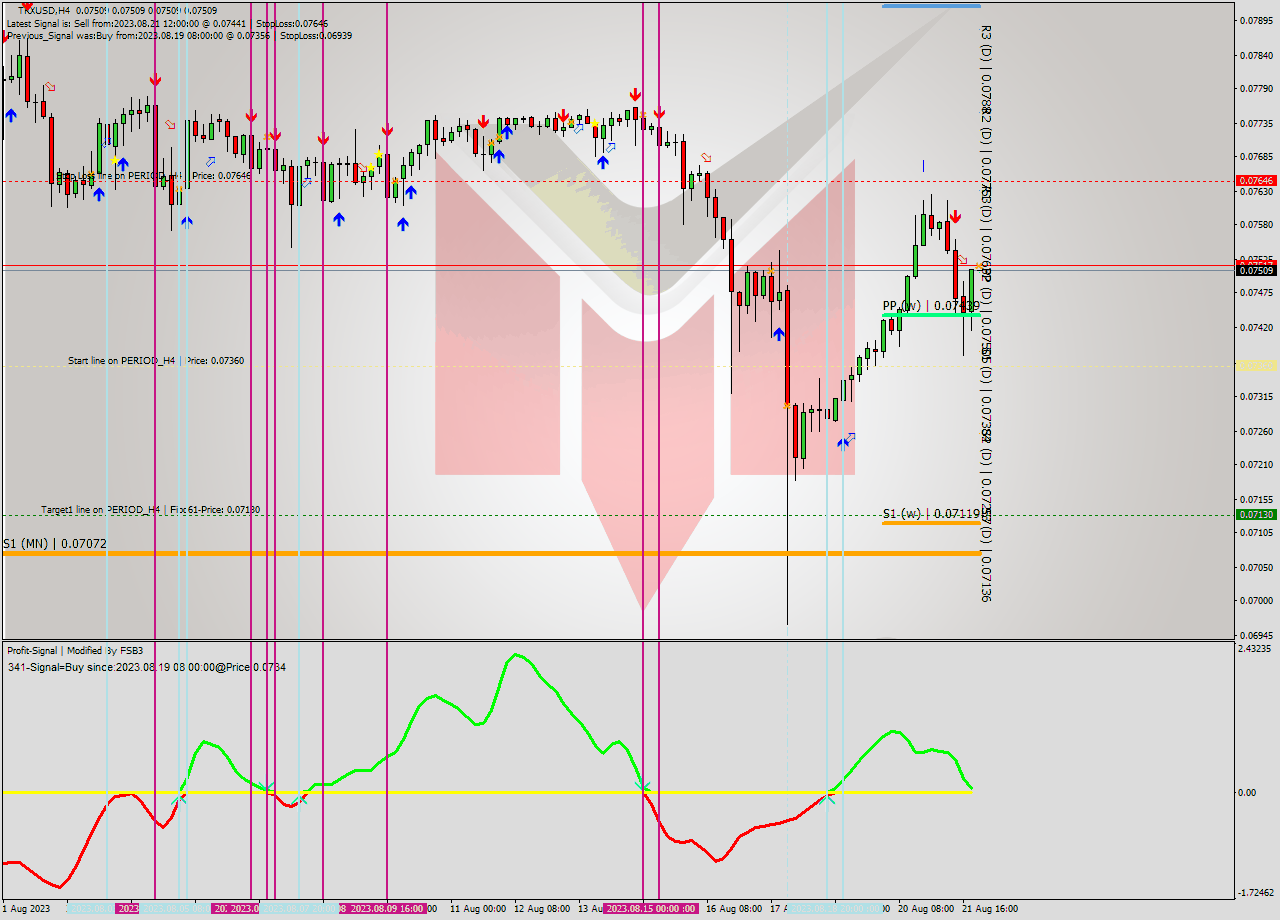Viewport: 1280px width, 920px height.
Task: Click the red sell arrow above the Aug 21 candles
Action: (x=955, y=215)
